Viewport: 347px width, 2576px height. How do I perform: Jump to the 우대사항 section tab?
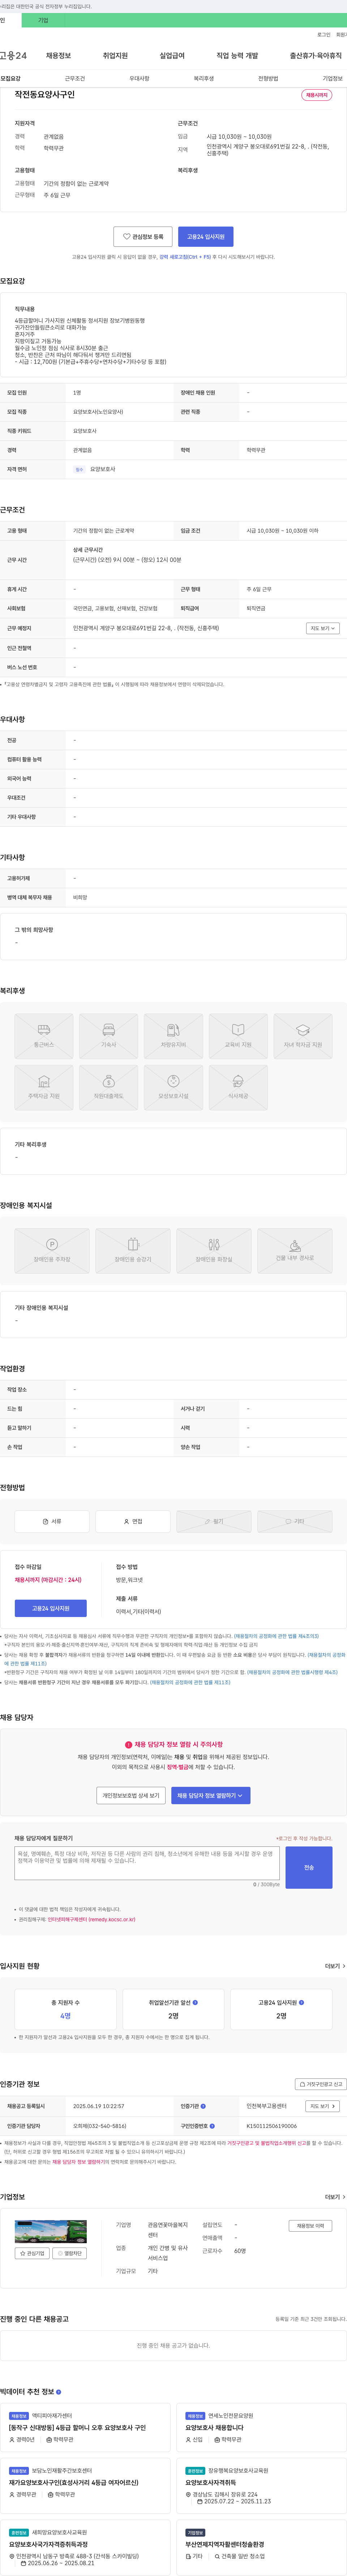click(x=139, y=78)
